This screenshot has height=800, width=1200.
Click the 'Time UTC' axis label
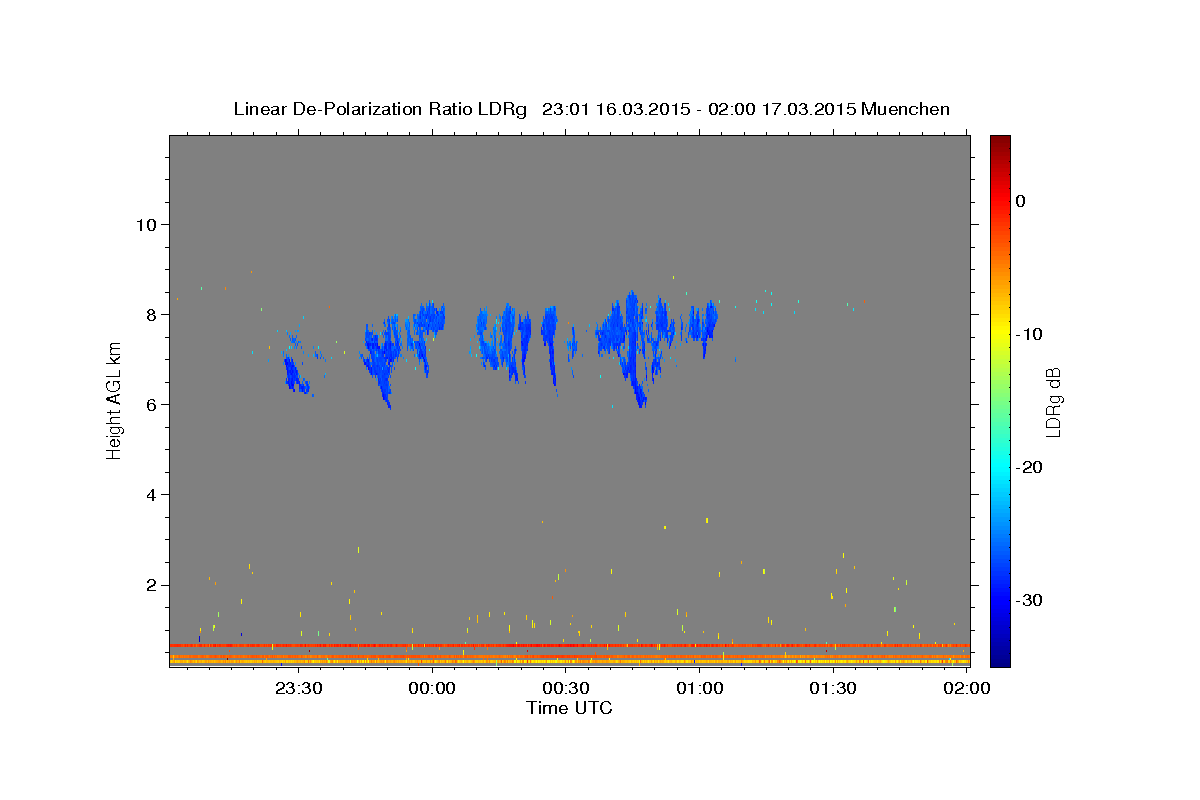(569, 708)
